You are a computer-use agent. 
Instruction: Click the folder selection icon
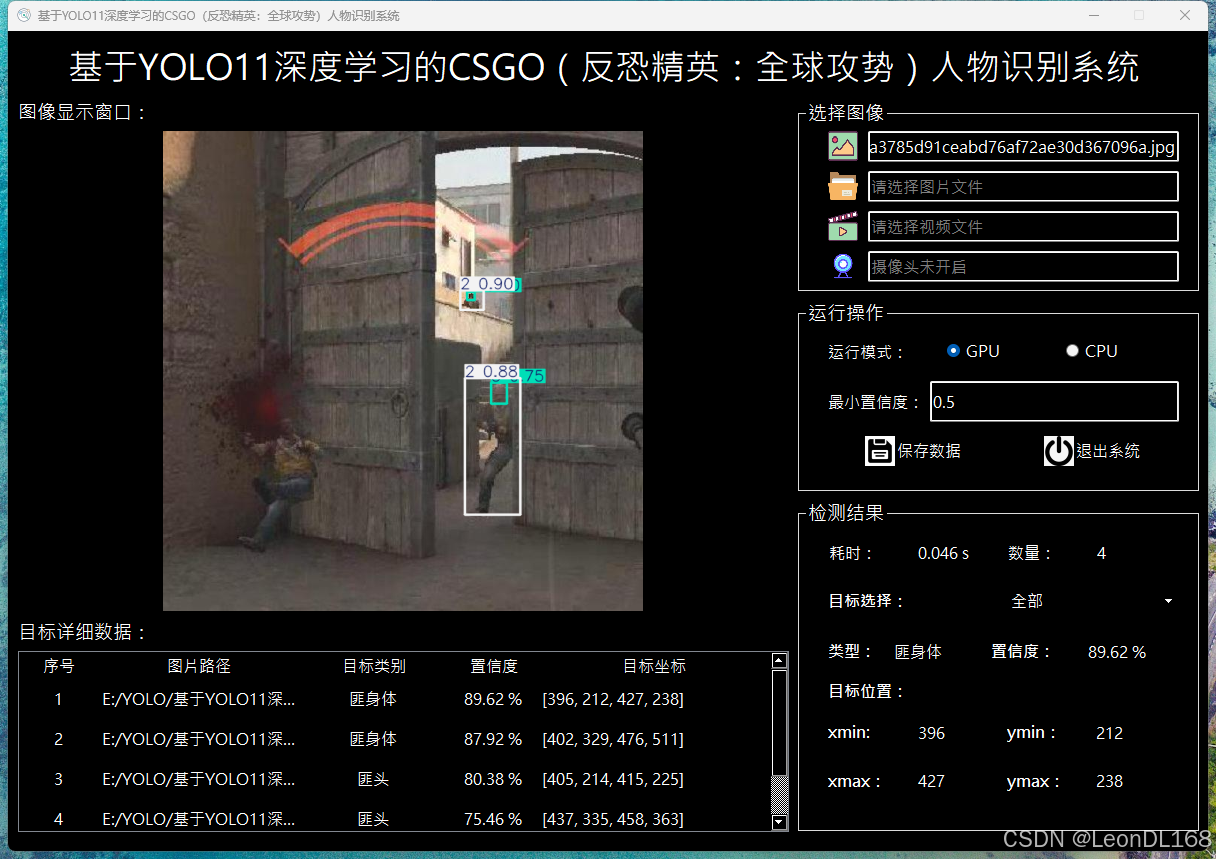[843, 186]
